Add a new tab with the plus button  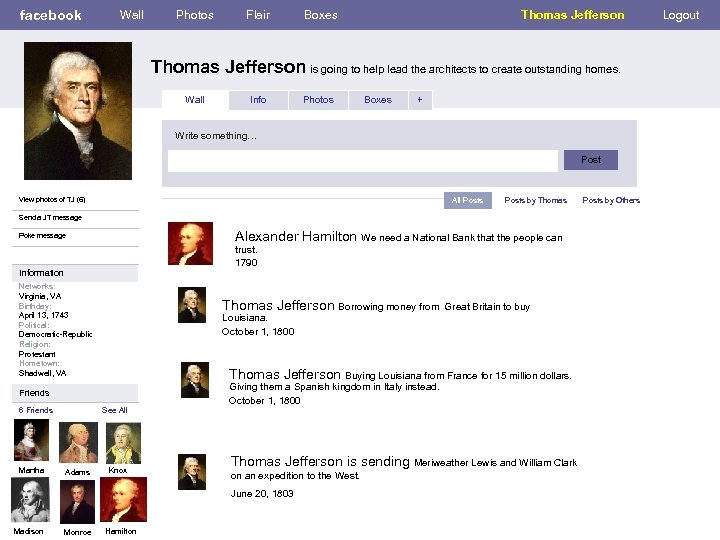point(420,100)
